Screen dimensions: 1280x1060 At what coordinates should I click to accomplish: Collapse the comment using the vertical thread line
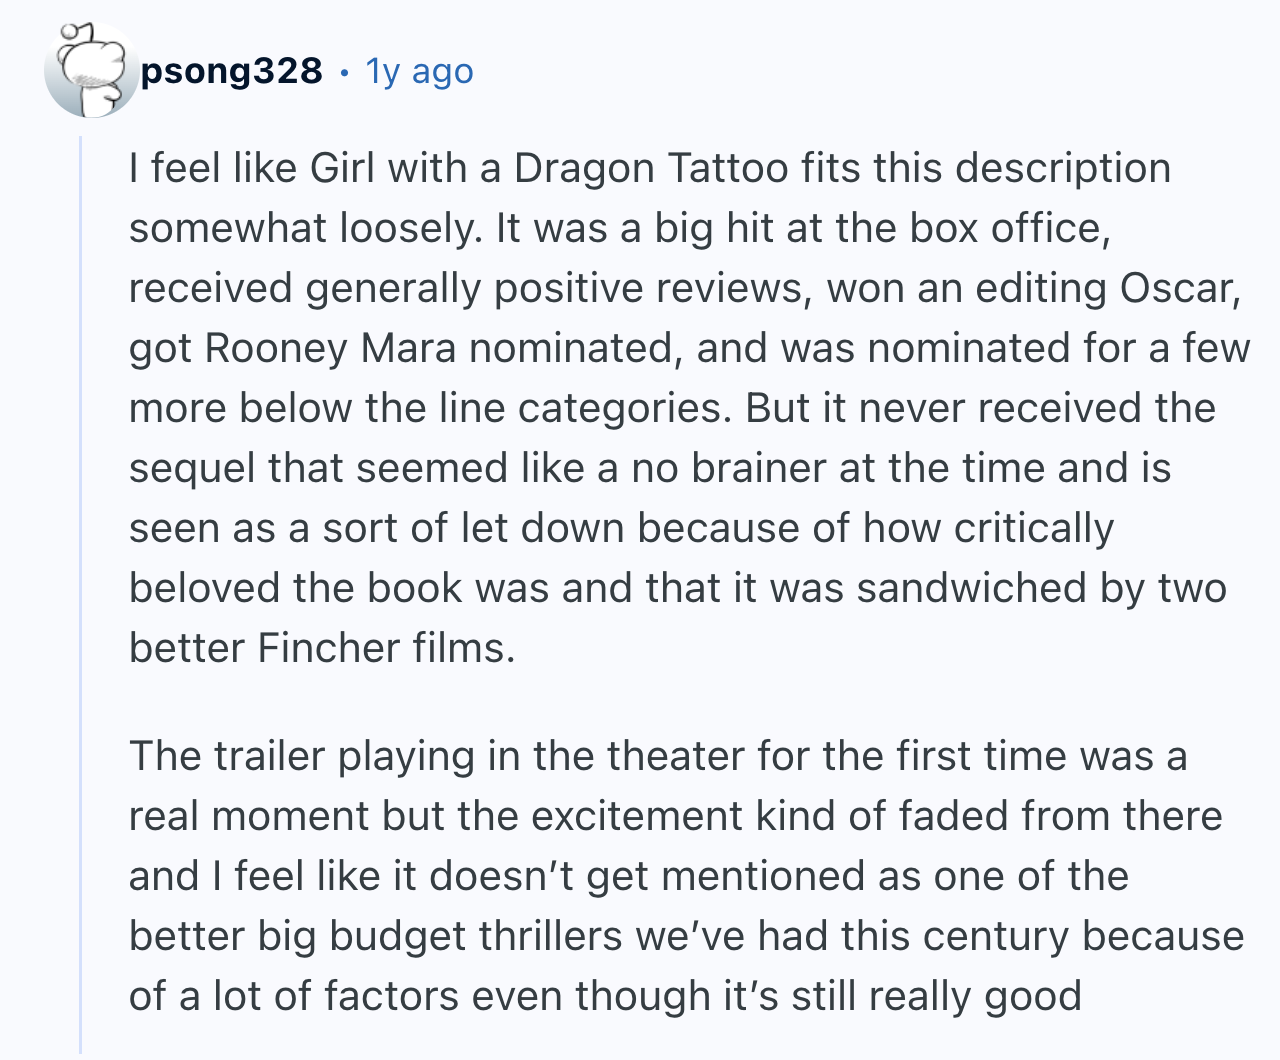point(82,595)
